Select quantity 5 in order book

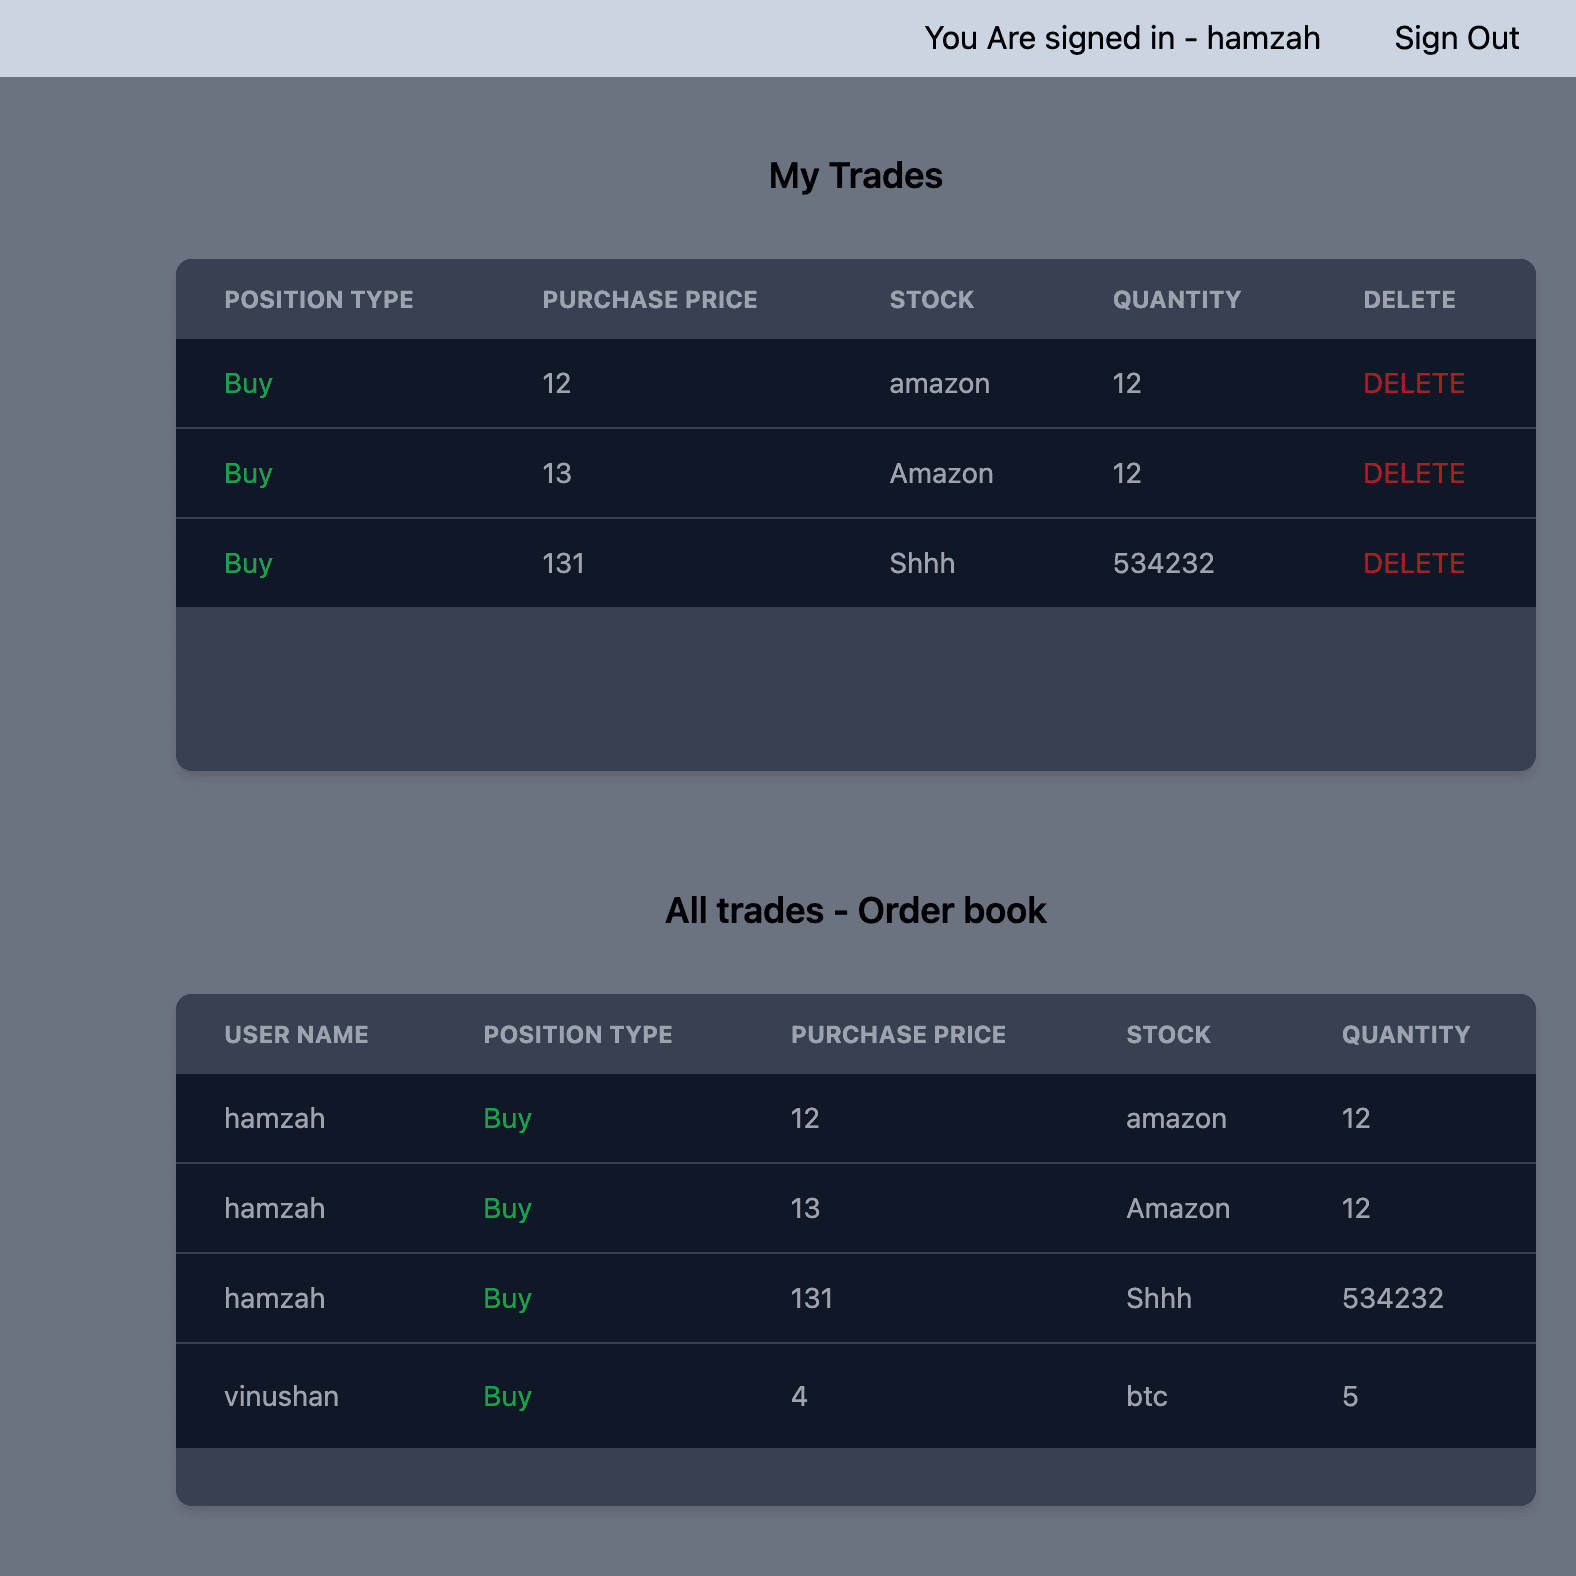coord(1350,1396)
